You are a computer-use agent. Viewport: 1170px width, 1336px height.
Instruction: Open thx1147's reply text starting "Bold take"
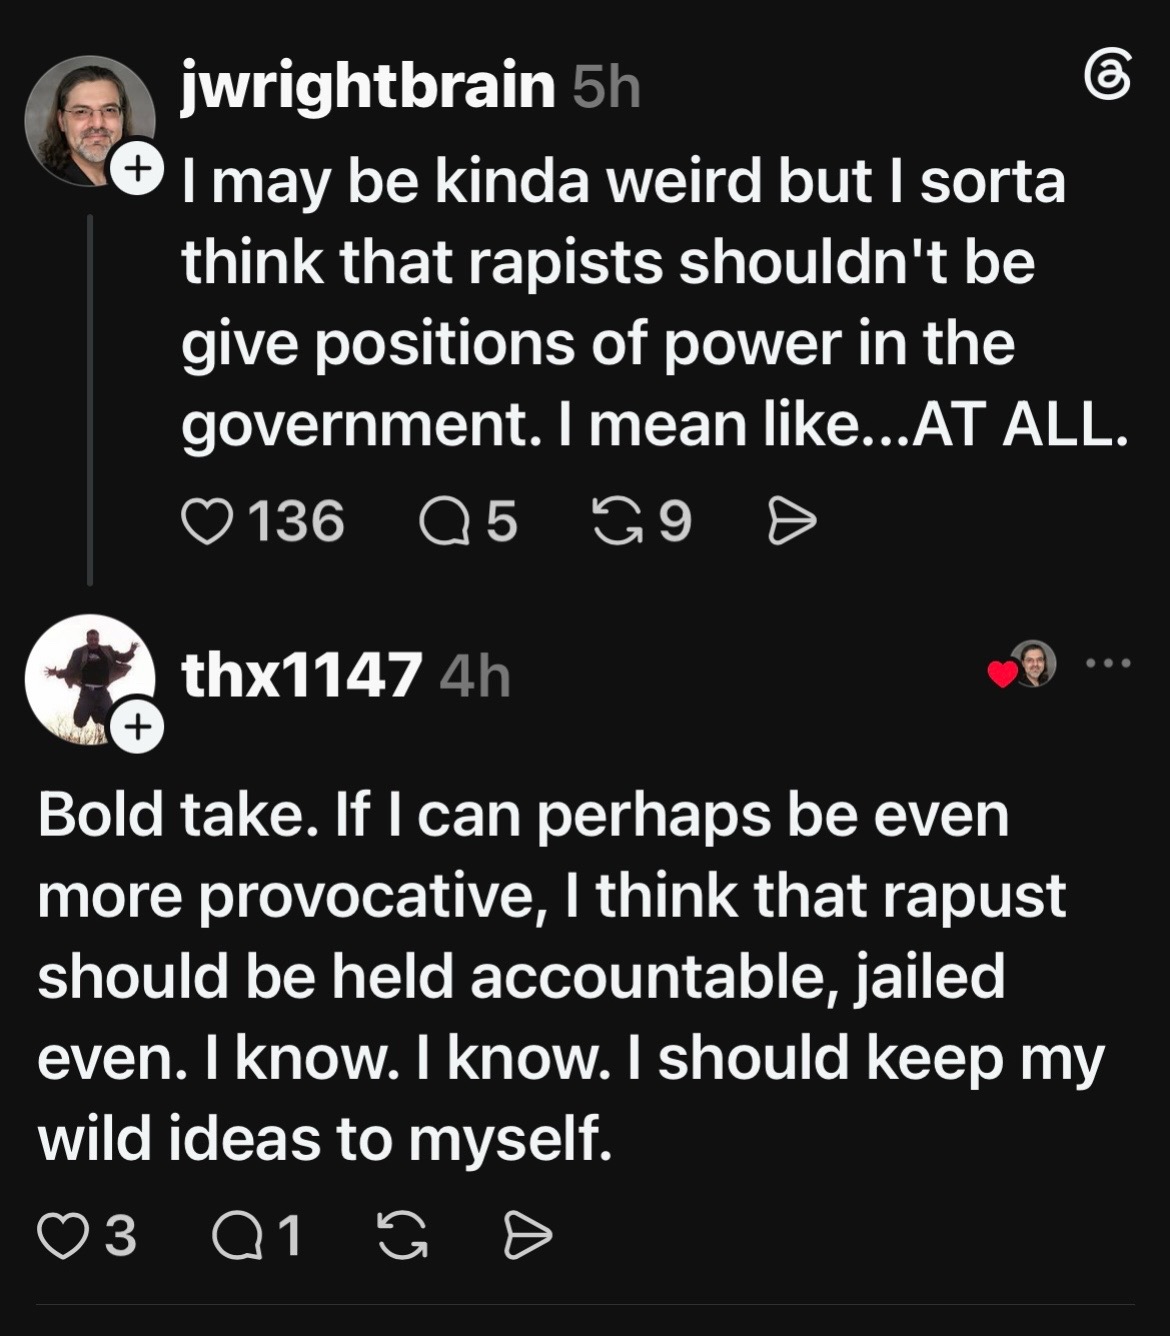(572, 977)
